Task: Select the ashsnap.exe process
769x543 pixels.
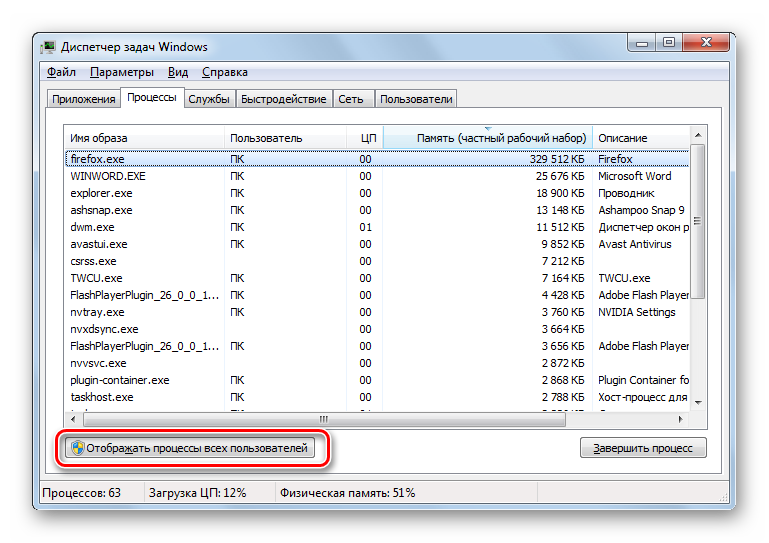Action: (x=377, y=210)
